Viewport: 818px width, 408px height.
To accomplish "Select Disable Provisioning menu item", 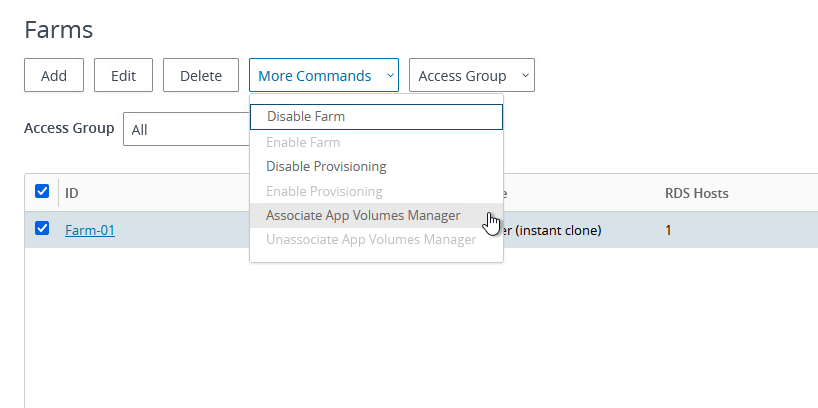I will (x=326, y=167).
